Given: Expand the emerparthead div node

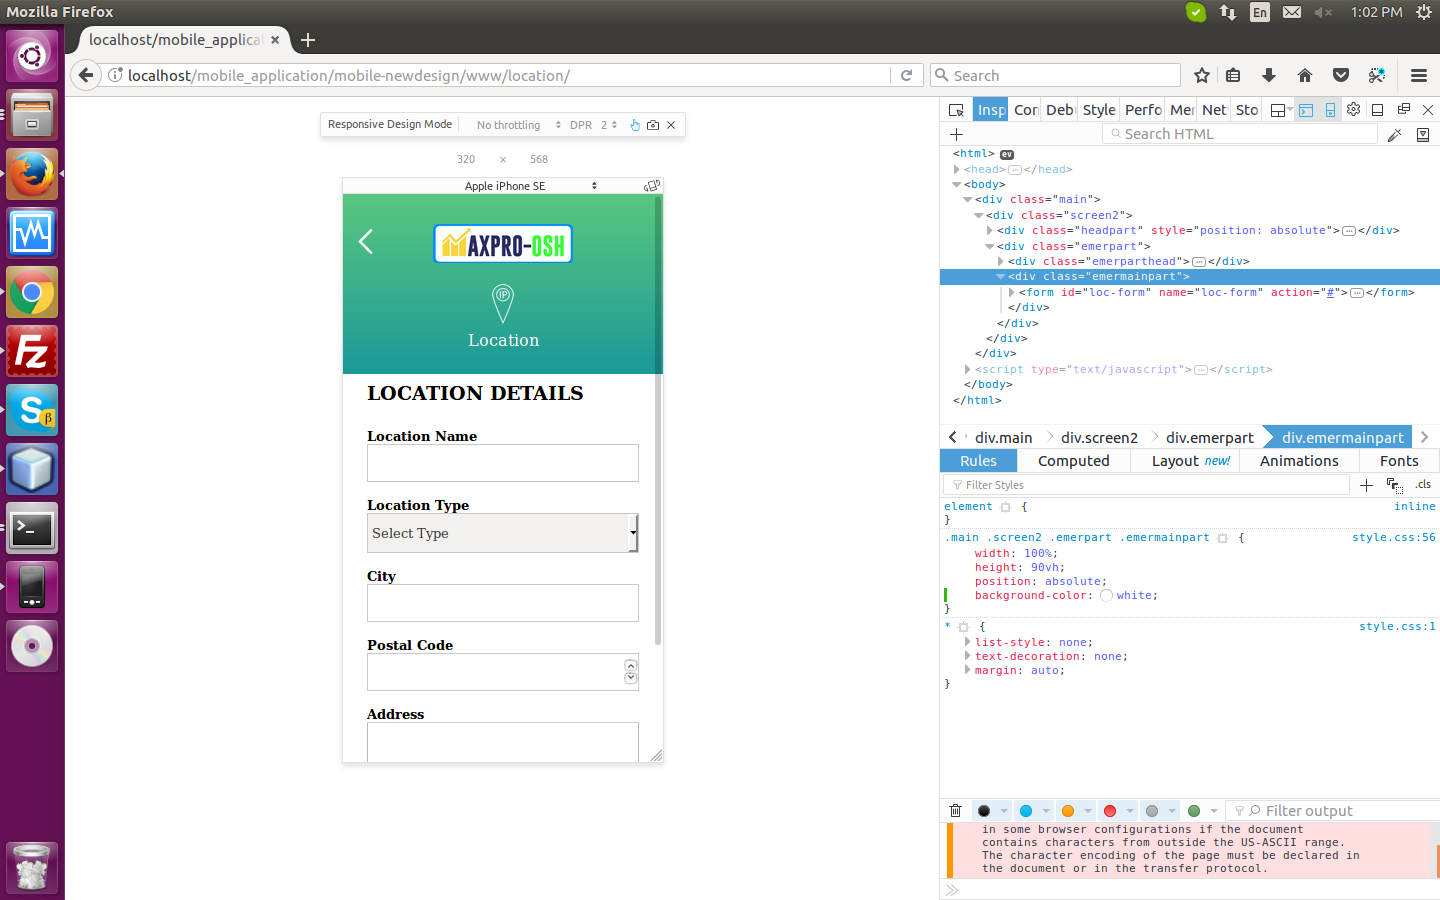Looking at the screenshot, I should pyautogui.click(x=1001, y=262).
